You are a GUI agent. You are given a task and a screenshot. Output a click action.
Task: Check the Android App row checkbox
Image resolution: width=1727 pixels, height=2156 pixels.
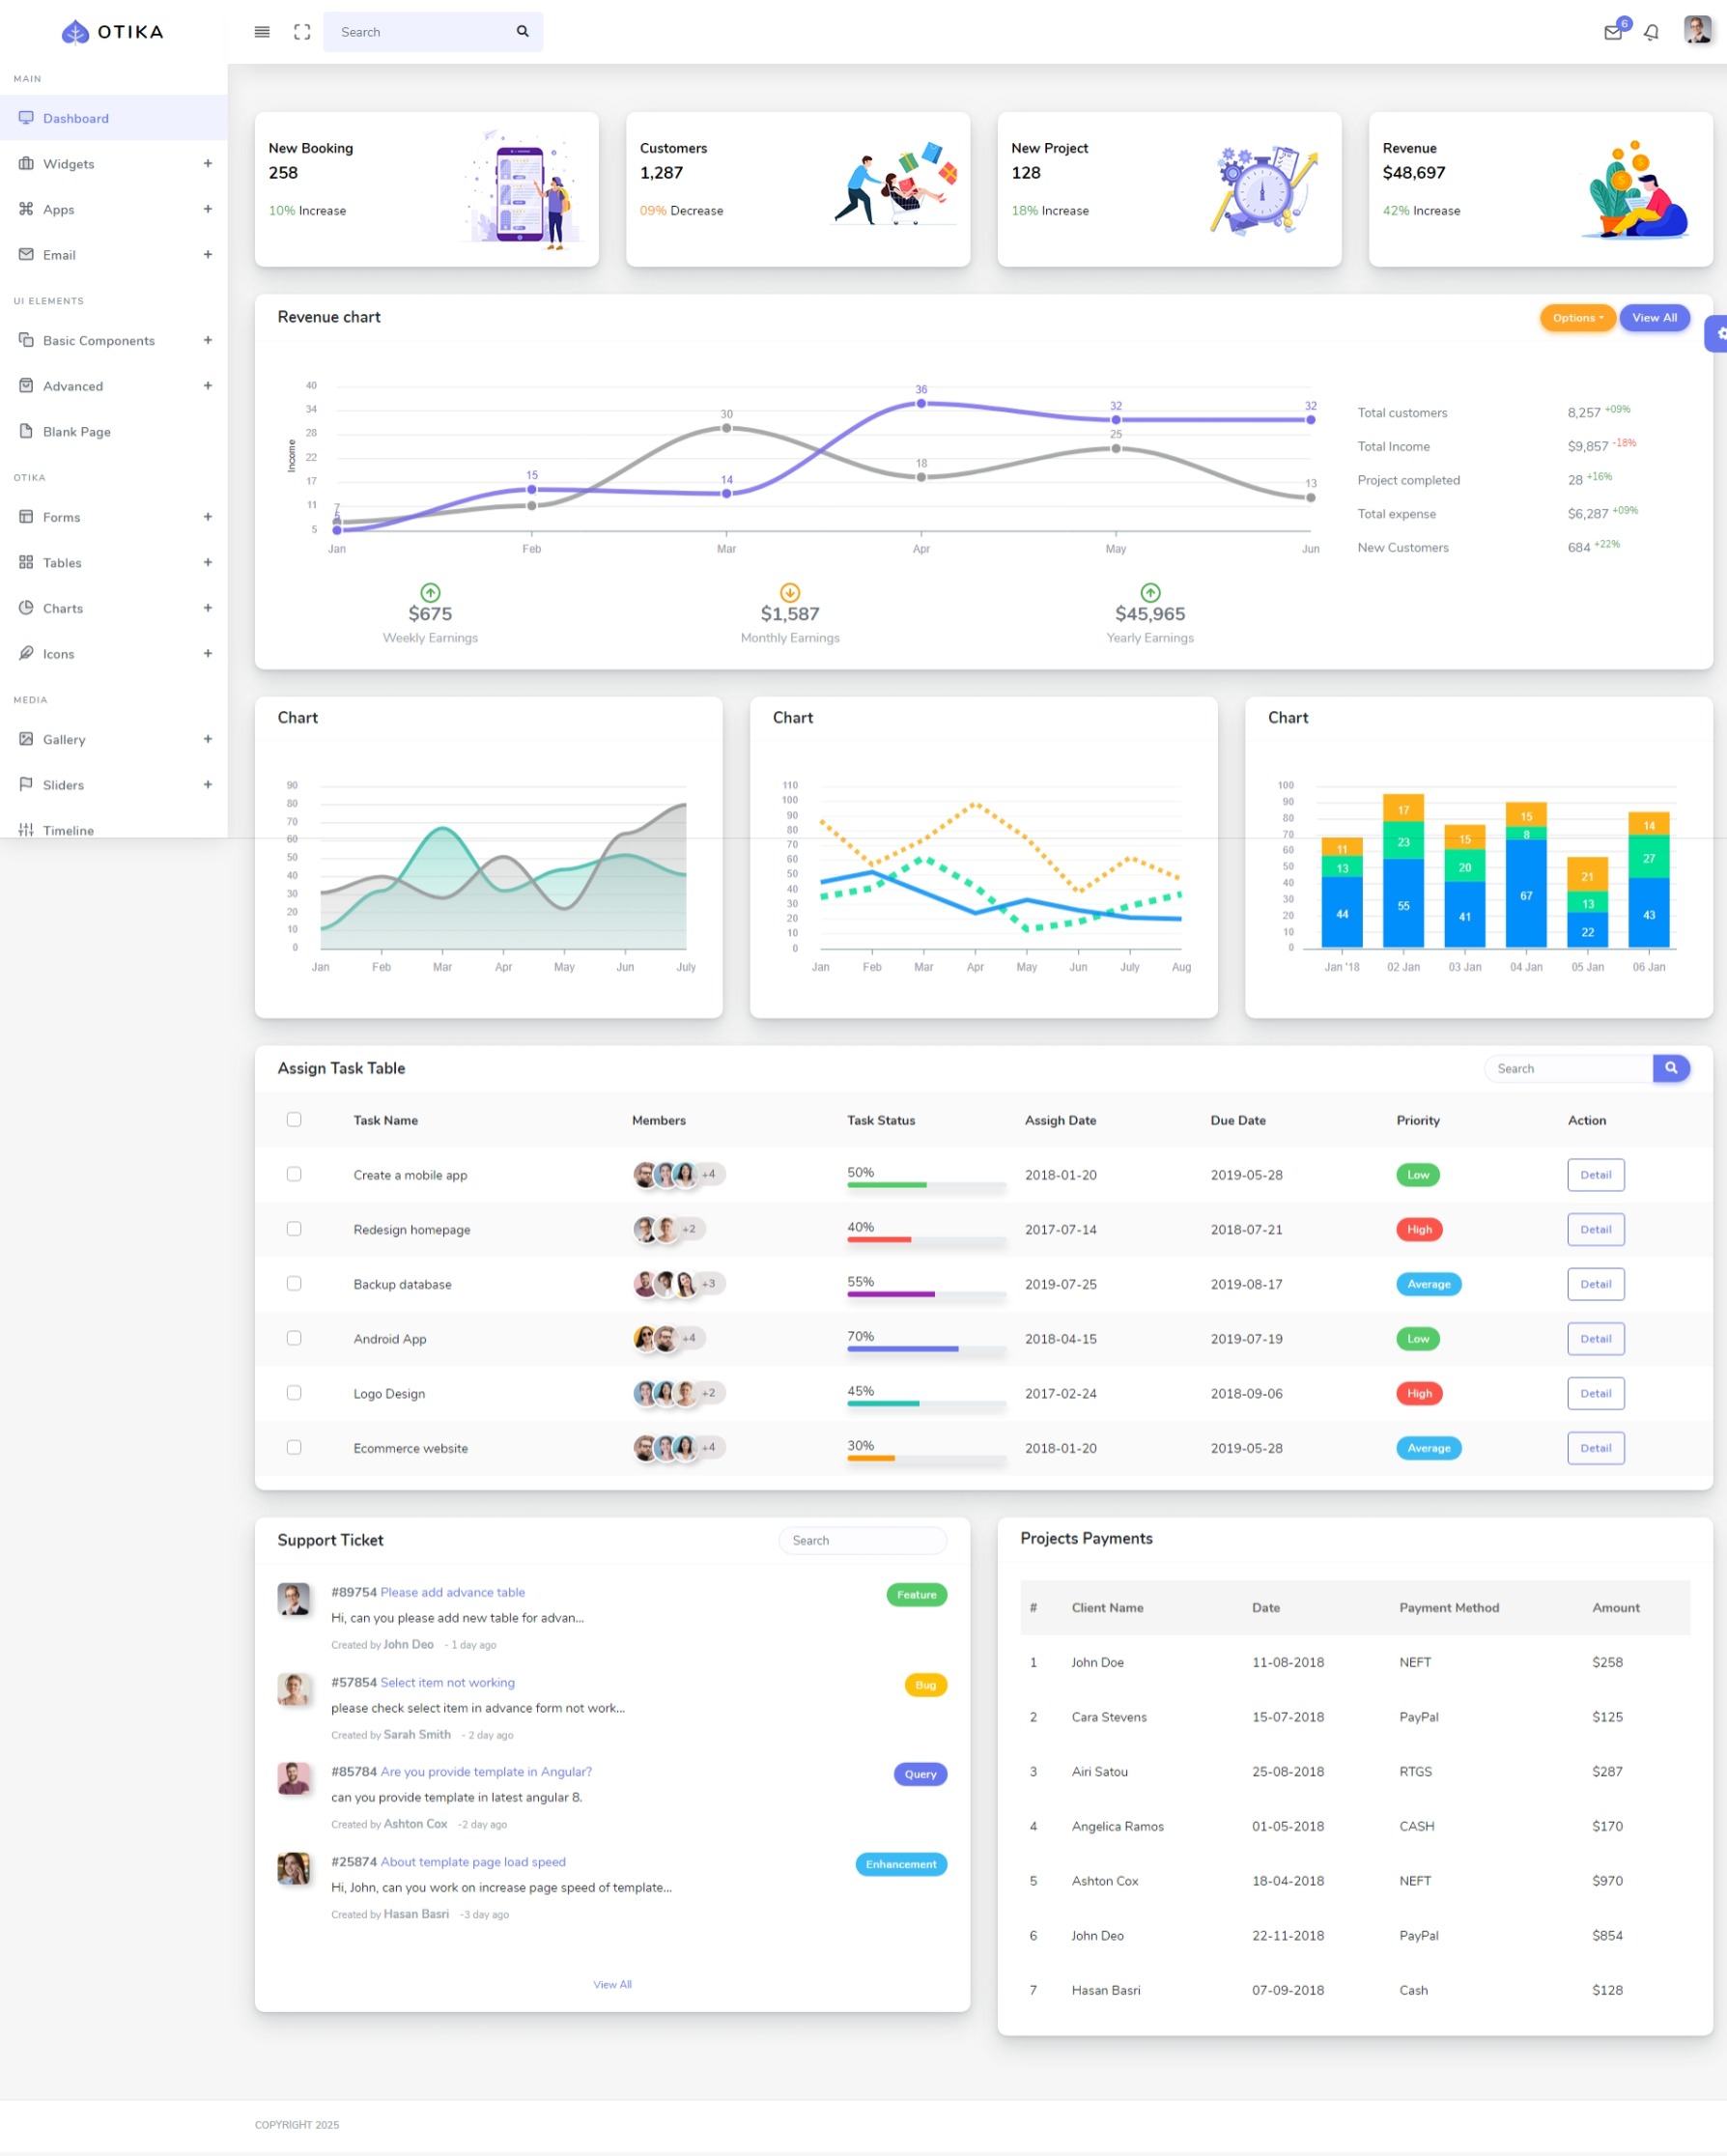(294, 1338)
